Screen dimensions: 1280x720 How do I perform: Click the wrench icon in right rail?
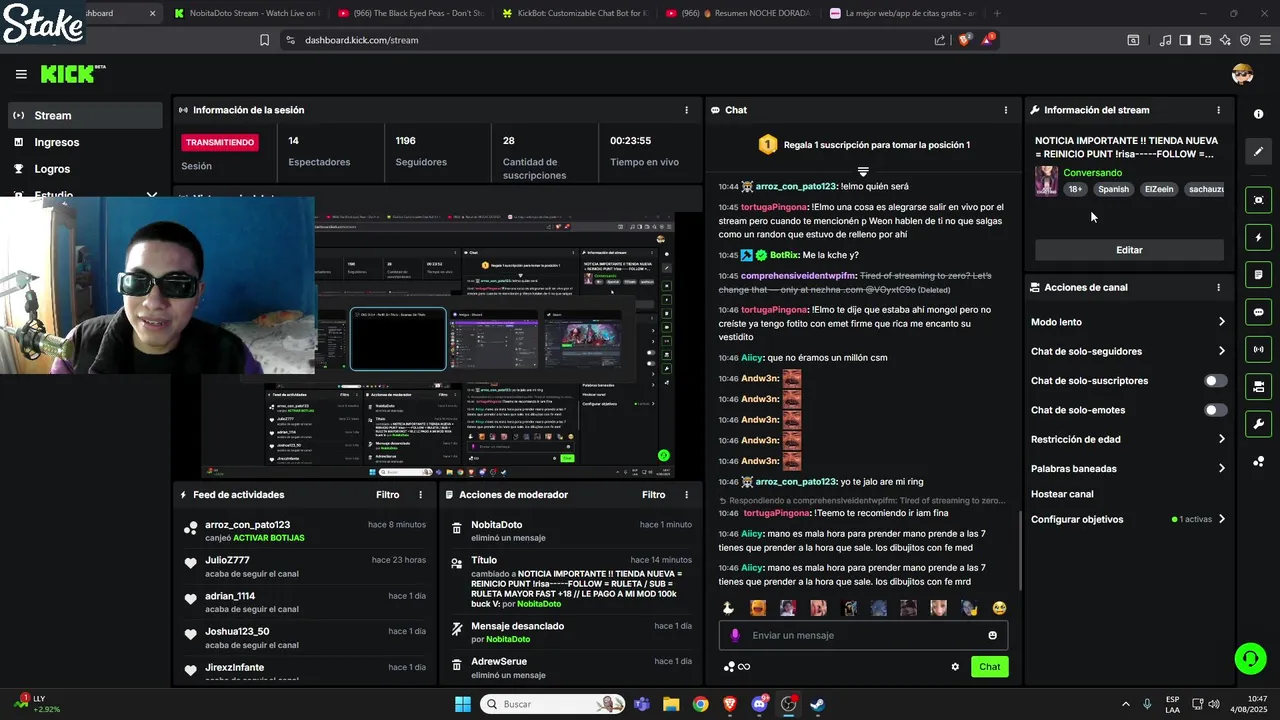click(1258, 424)
